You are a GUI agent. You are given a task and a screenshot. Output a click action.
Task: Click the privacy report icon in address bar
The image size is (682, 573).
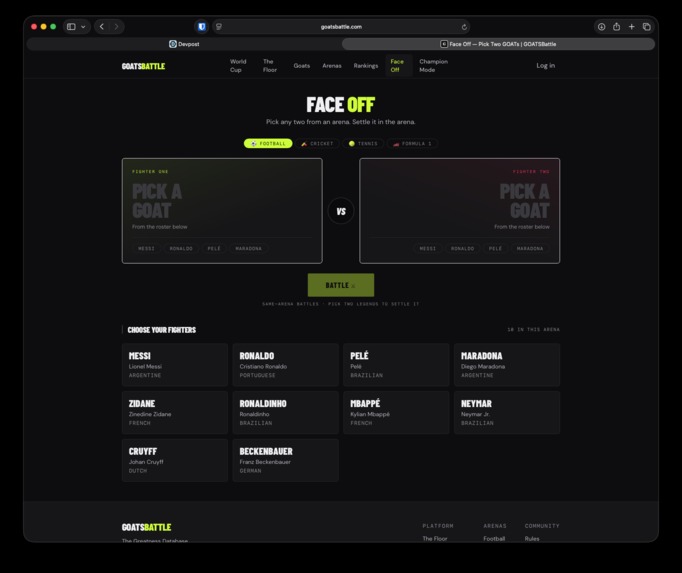tap(219, 27)
